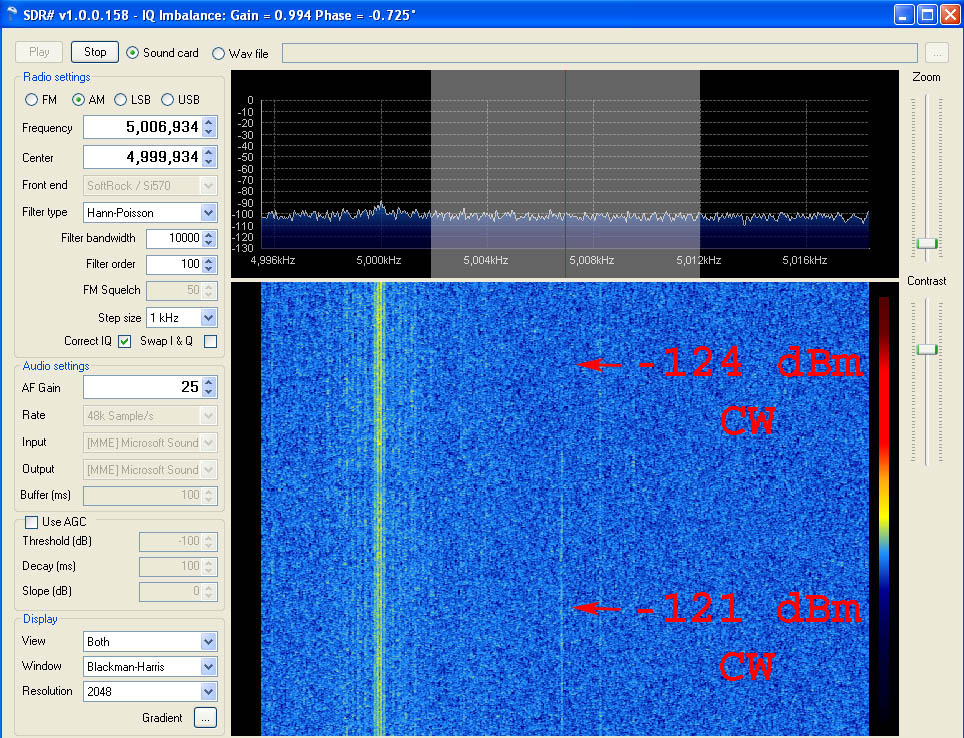Image resolution: width=964 pixels, height=738 pixels.
Task: Click the Frequency value field
Action: (x=143, y=127)
